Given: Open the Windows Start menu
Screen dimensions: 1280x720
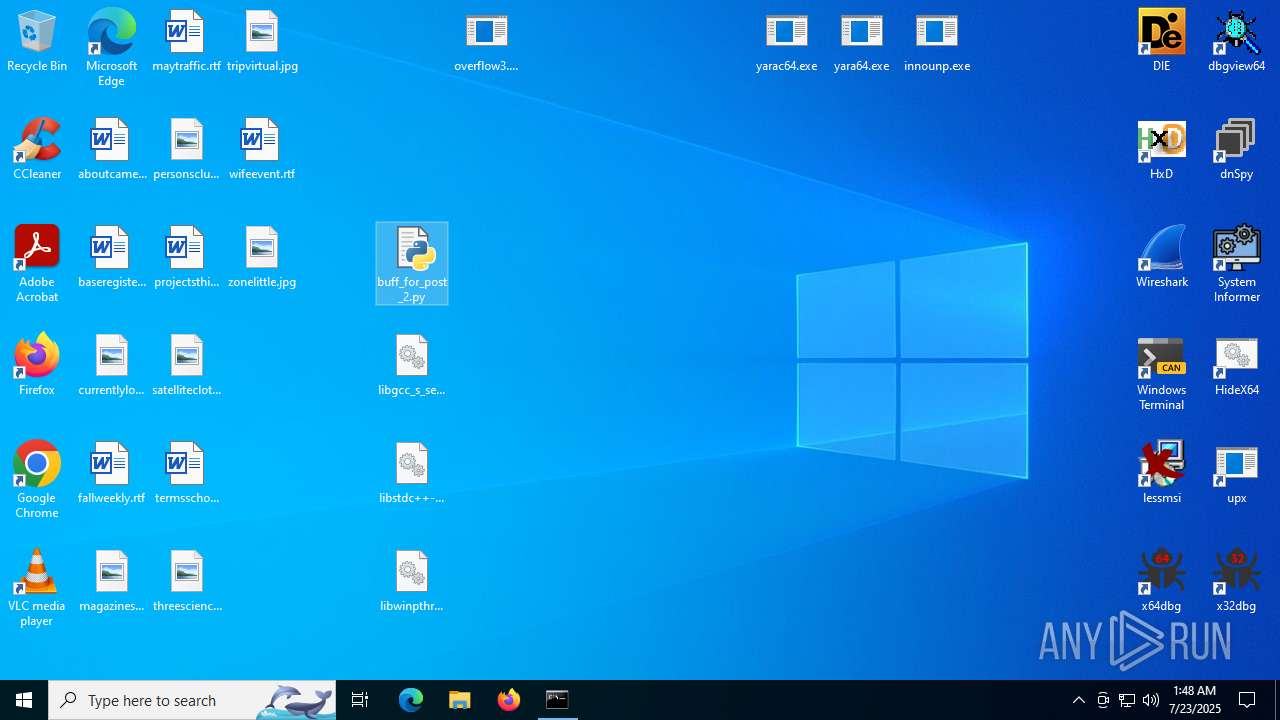Looking at the screenshot, I should click(x=24, y=700).
